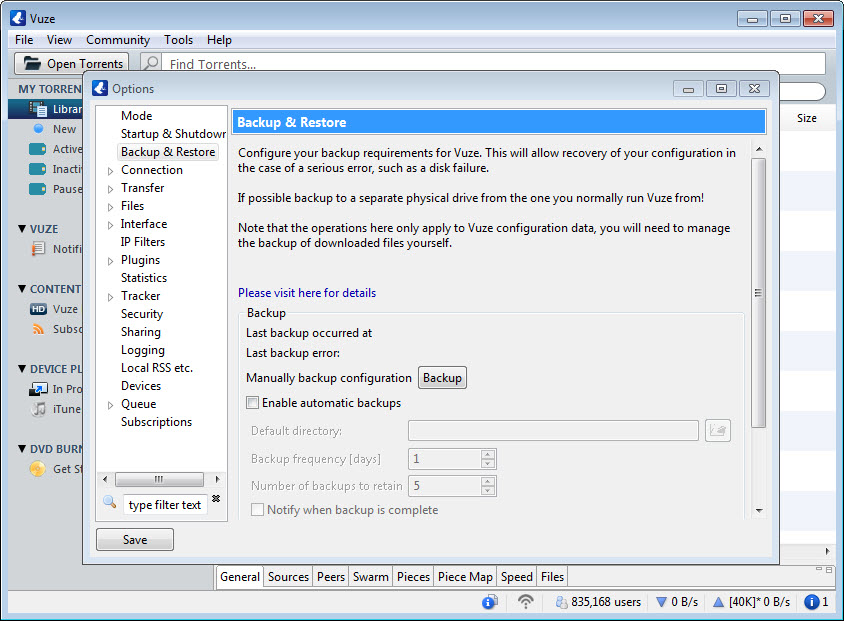
Task: Click the Open Torrents button label
Action: [x=85, y=63]
